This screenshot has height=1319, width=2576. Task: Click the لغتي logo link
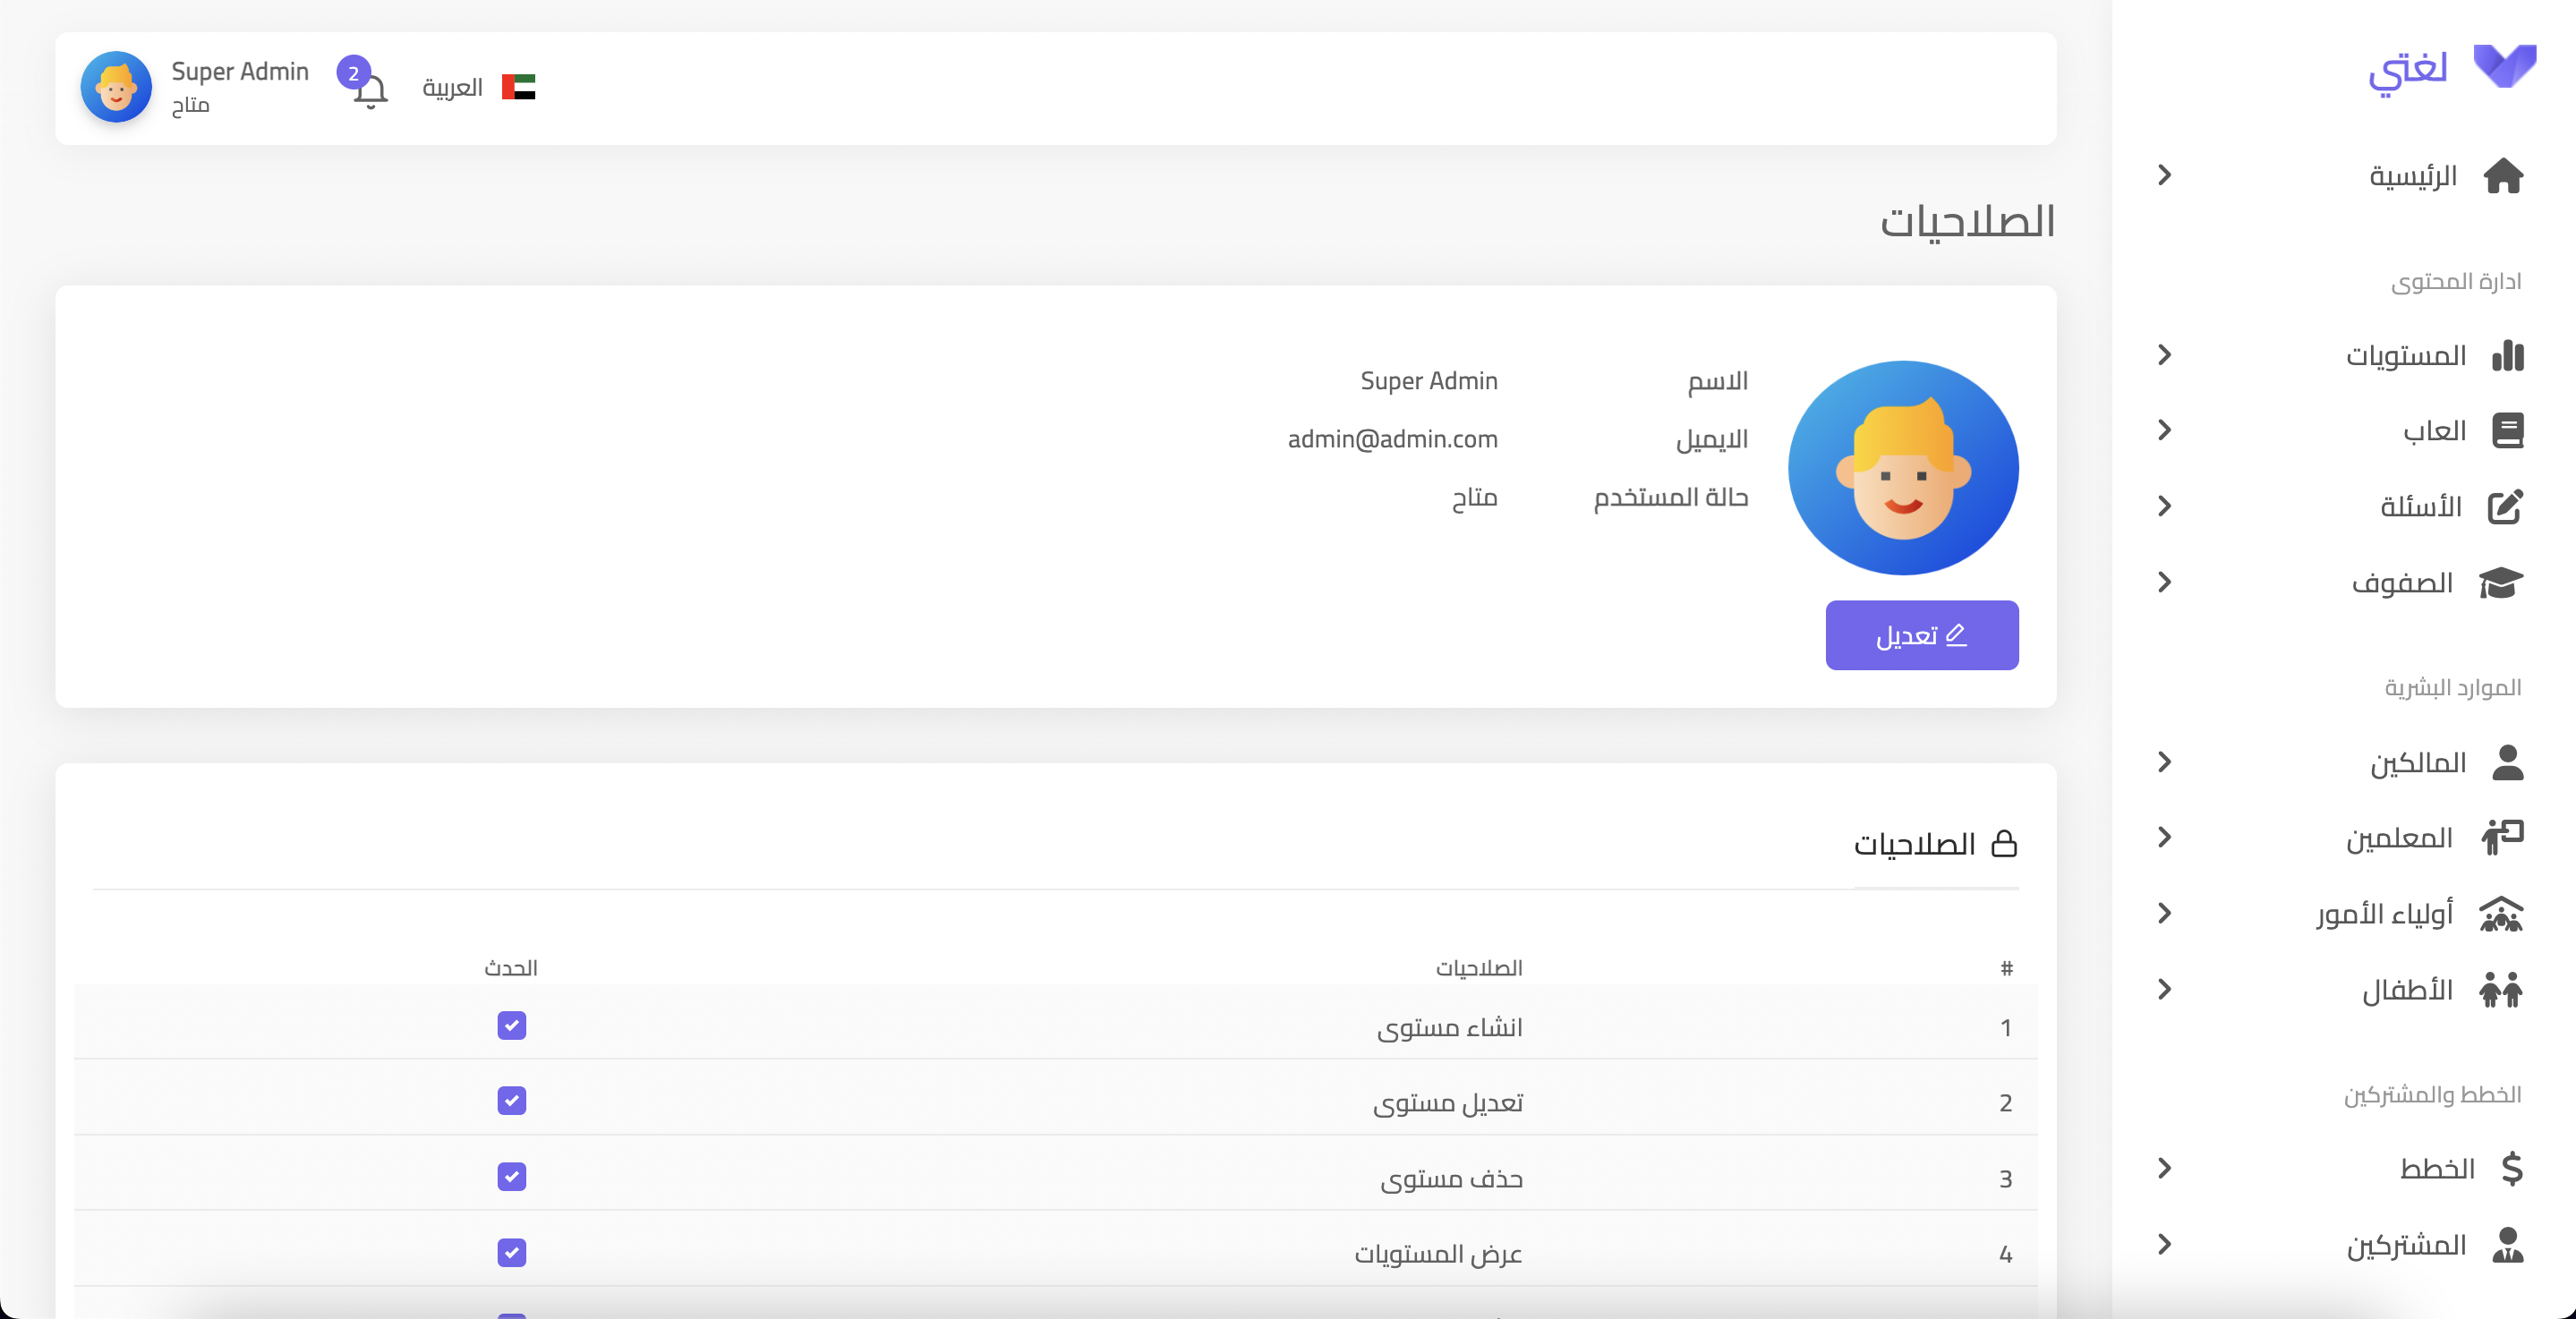[x=2451, y=70]
